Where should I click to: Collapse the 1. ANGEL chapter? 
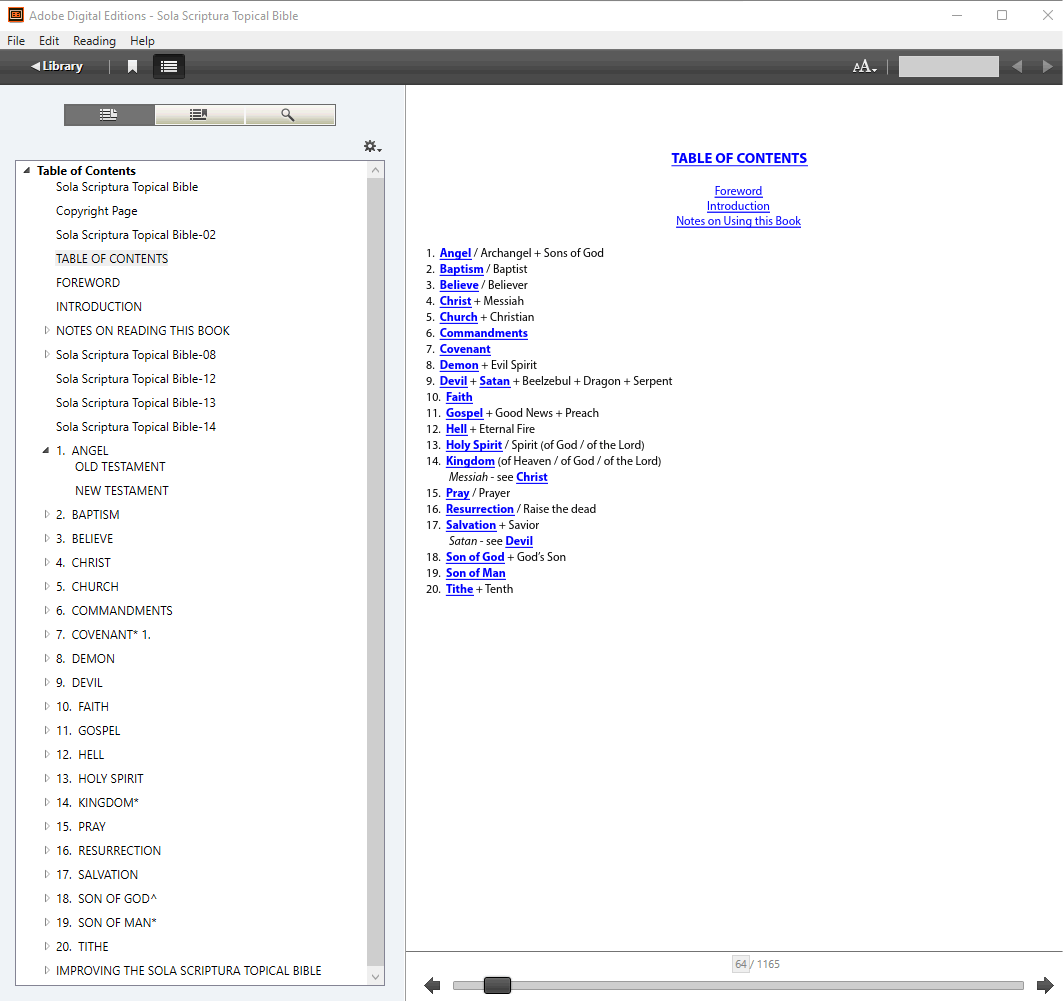pos(46,450)
